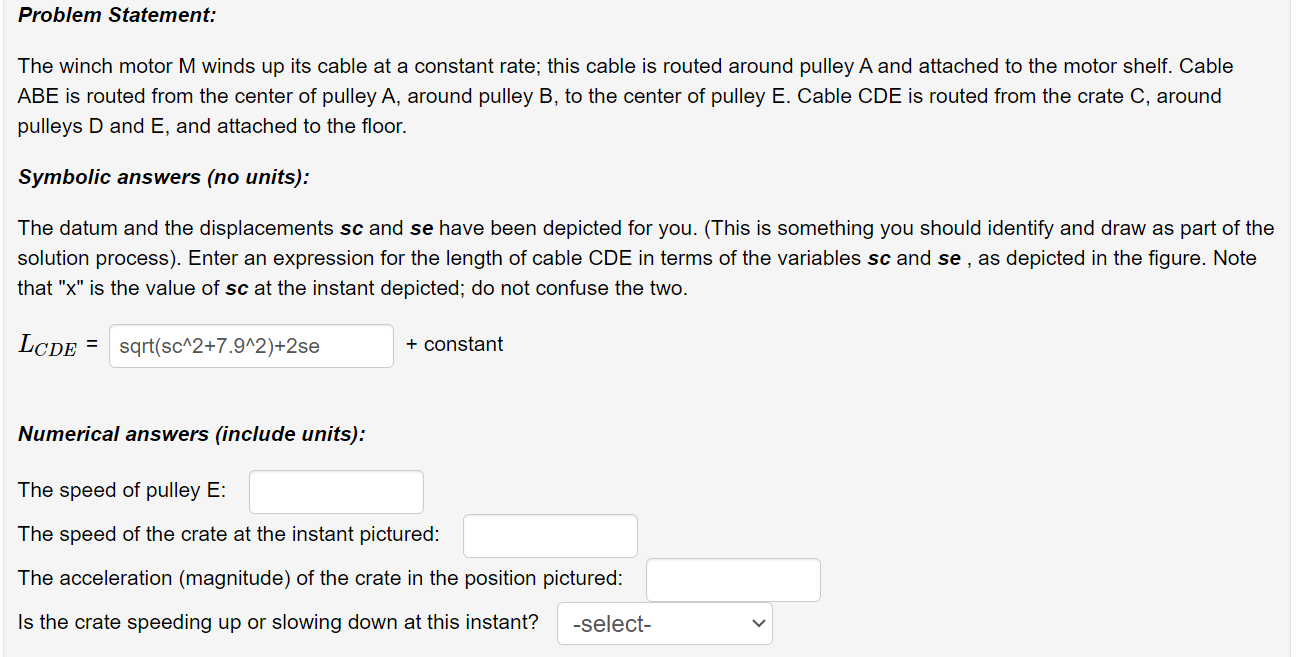Click the "The speed of pulley E:" label
The height and width of the screenshot is (657, 1296).
tap(121, 490)
